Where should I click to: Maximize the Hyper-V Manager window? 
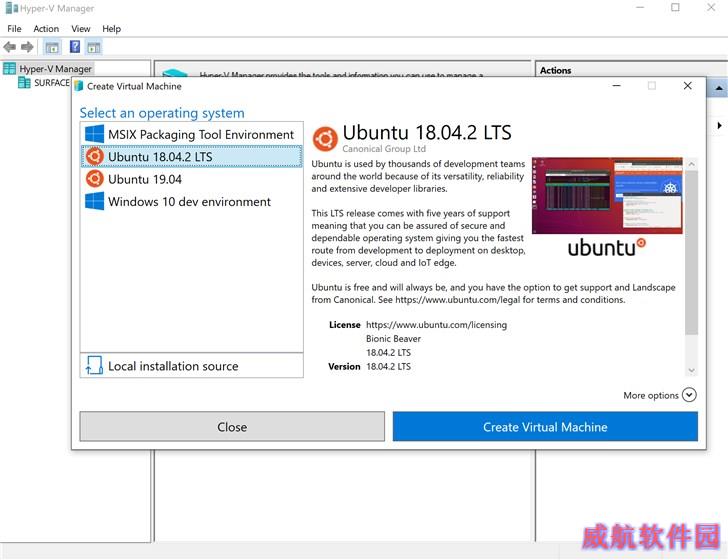coord(676,7)
